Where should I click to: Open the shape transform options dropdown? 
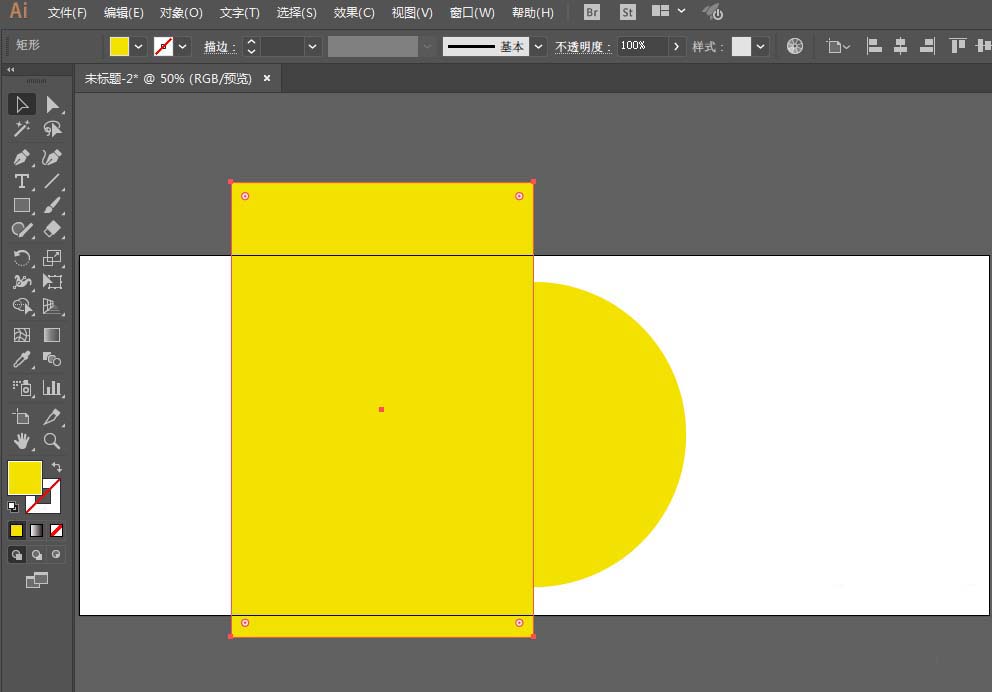click(x=838, y=46)
